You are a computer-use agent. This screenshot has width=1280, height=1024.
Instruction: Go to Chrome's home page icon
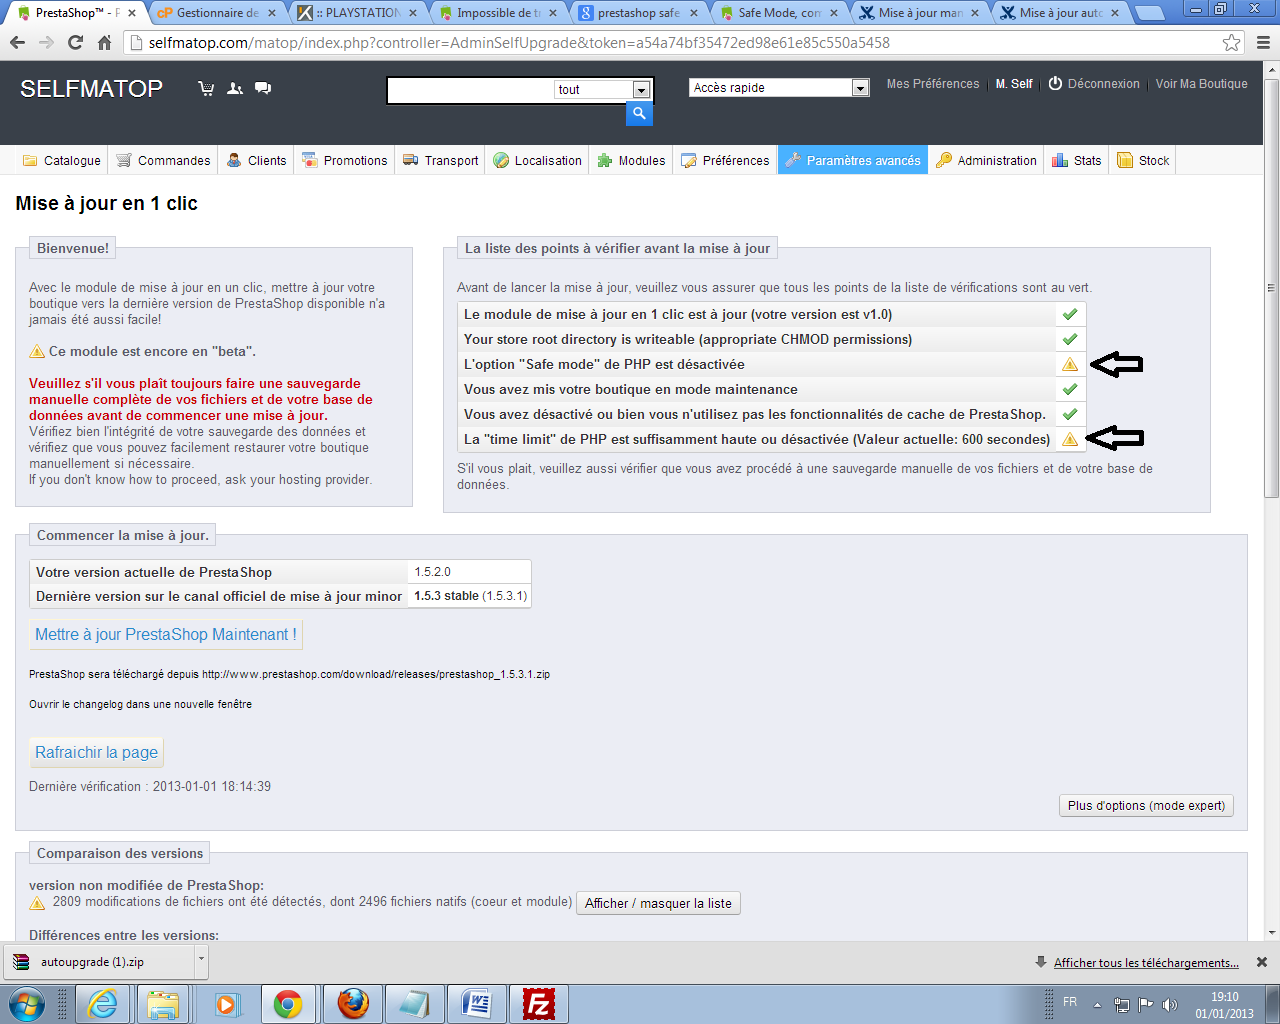[x=104, y=43]
